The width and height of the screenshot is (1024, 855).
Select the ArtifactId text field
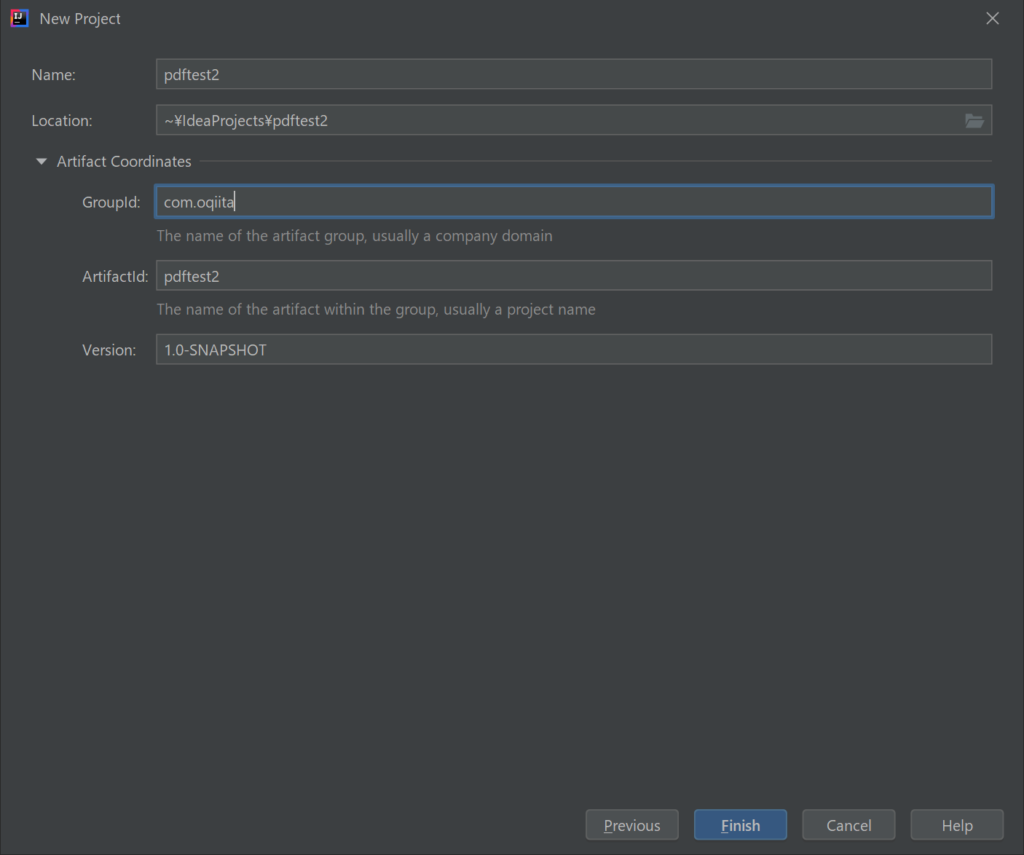point(573,276)
